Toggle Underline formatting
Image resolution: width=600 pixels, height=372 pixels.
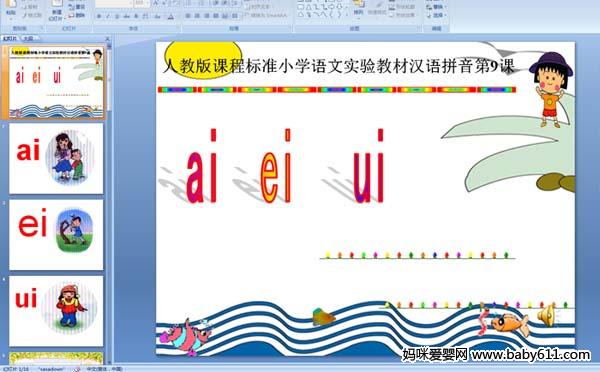117,16
